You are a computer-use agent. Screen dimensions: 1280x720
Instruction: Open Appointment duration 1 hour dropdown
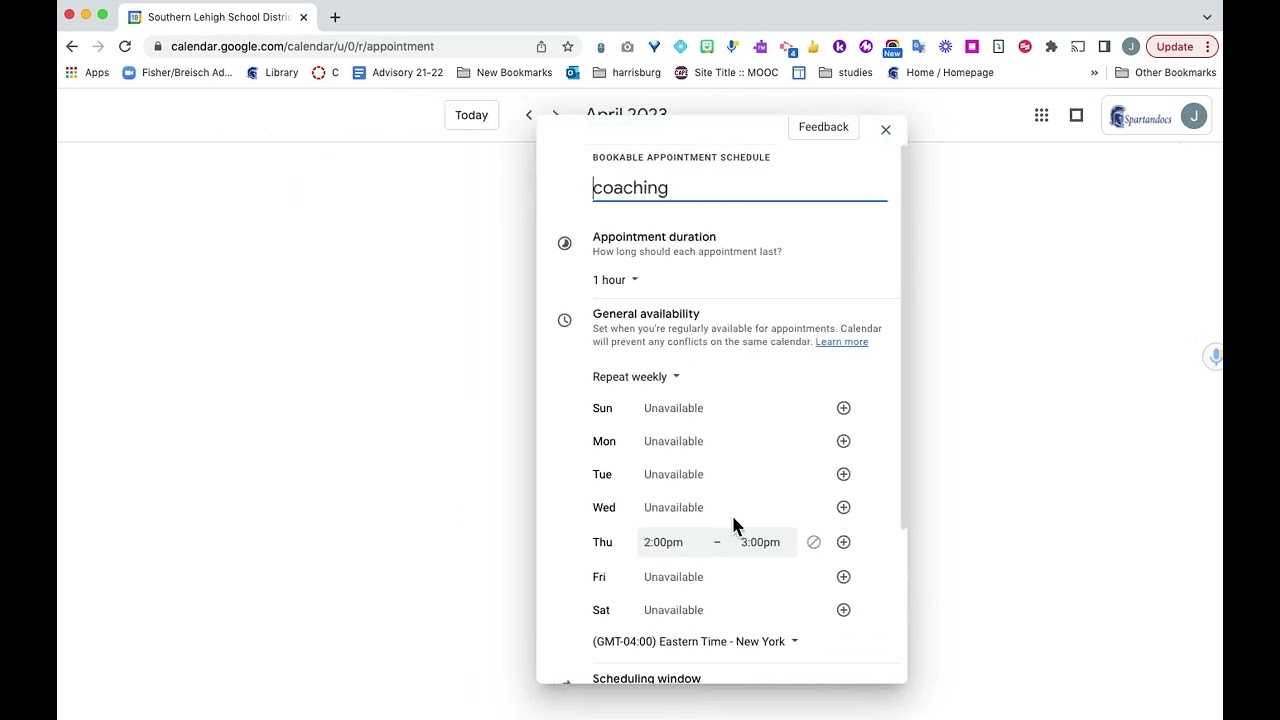[615, 280]
